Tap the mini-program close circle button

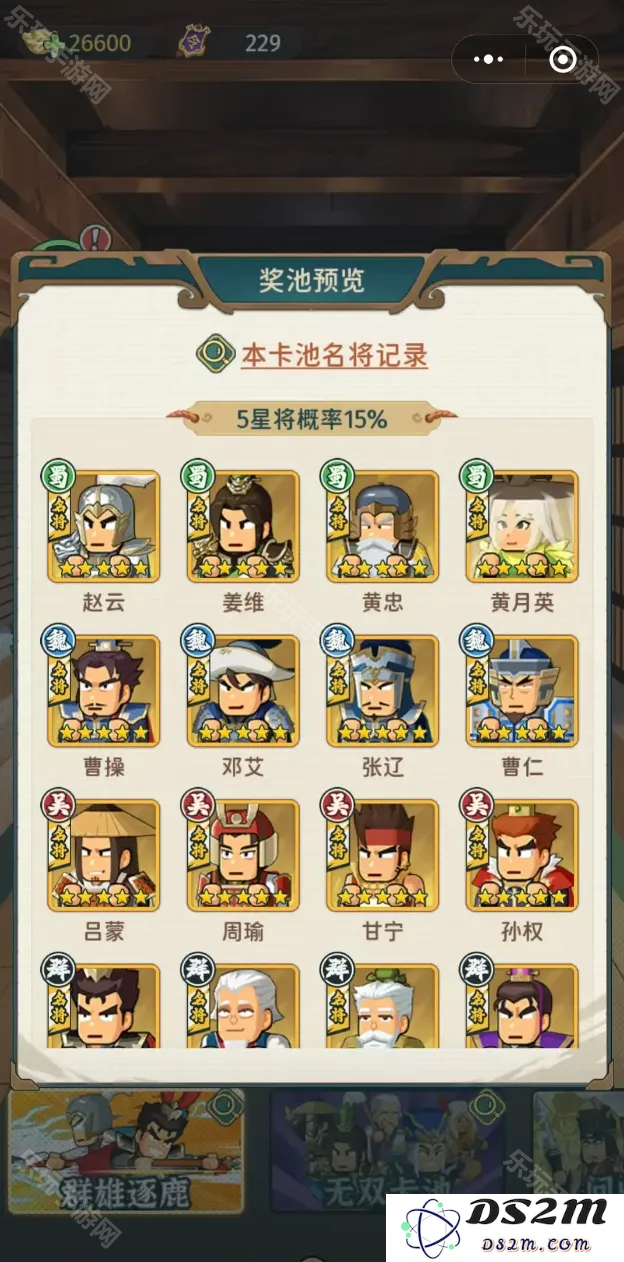(x=563, y=60)
